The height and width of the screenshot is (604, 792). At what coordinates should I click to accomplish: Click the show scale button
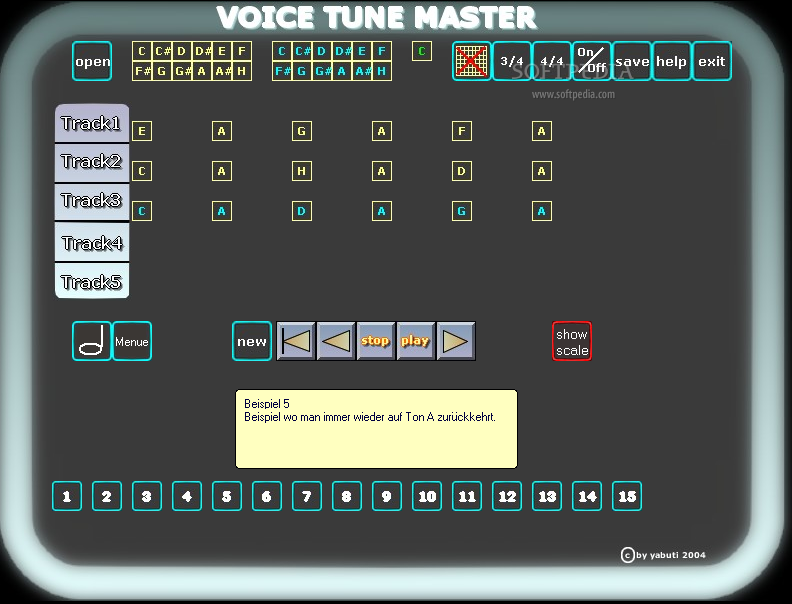(572, 341)
